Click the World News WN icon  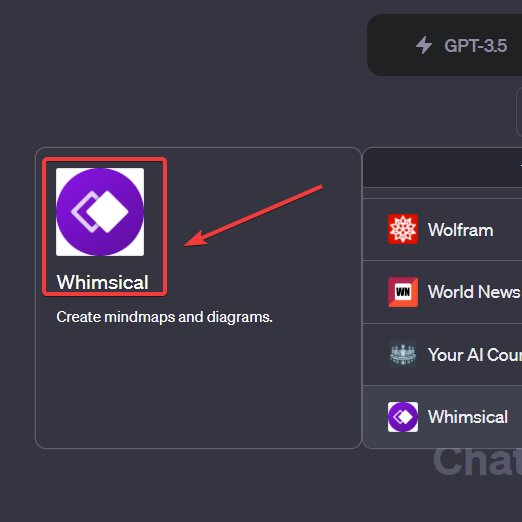403,292
